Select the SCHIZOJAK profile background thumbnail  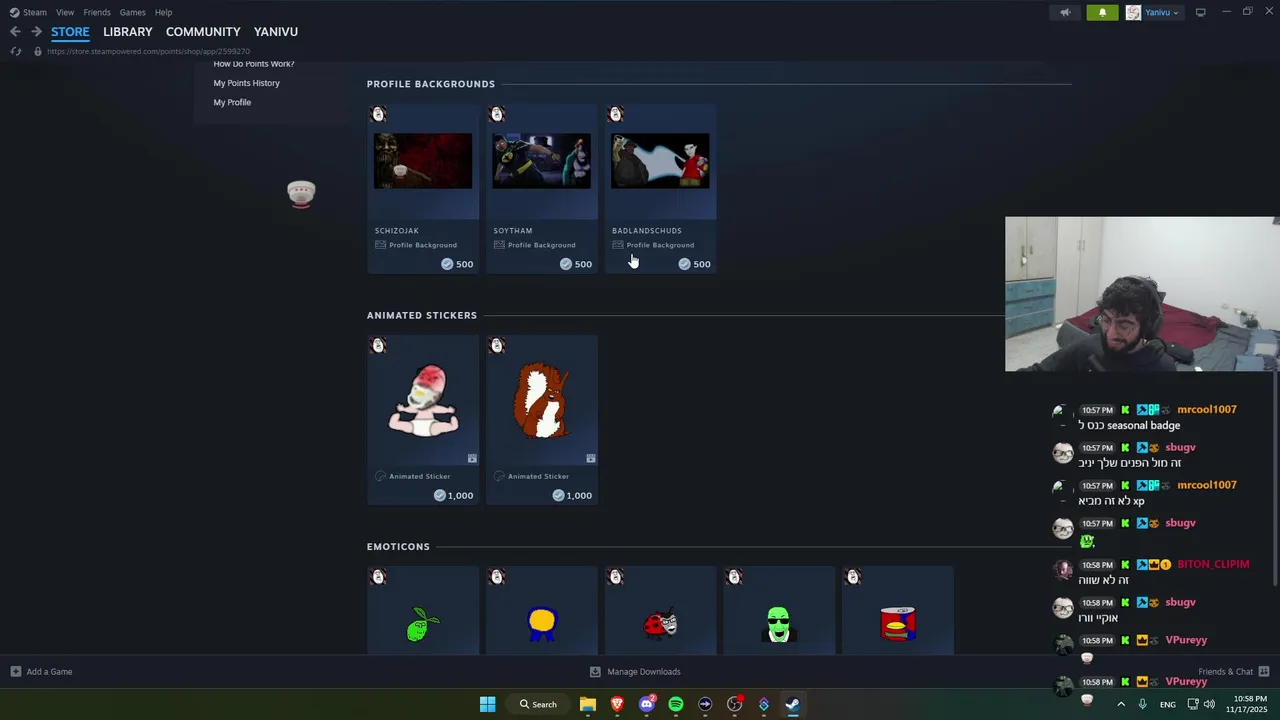423,161
